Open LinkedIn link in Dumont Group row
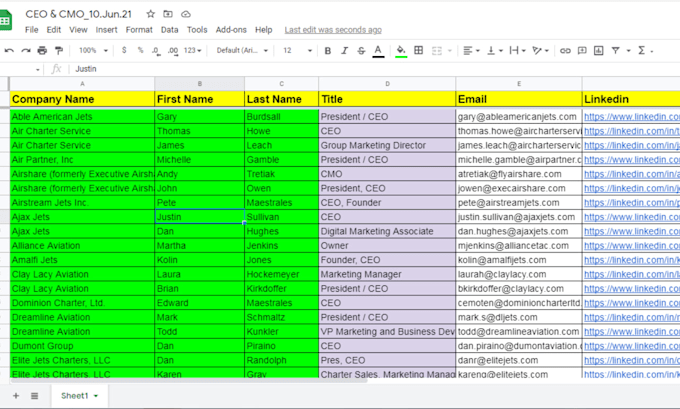Screen dimensions: 680x409 (x=631, y=346)
